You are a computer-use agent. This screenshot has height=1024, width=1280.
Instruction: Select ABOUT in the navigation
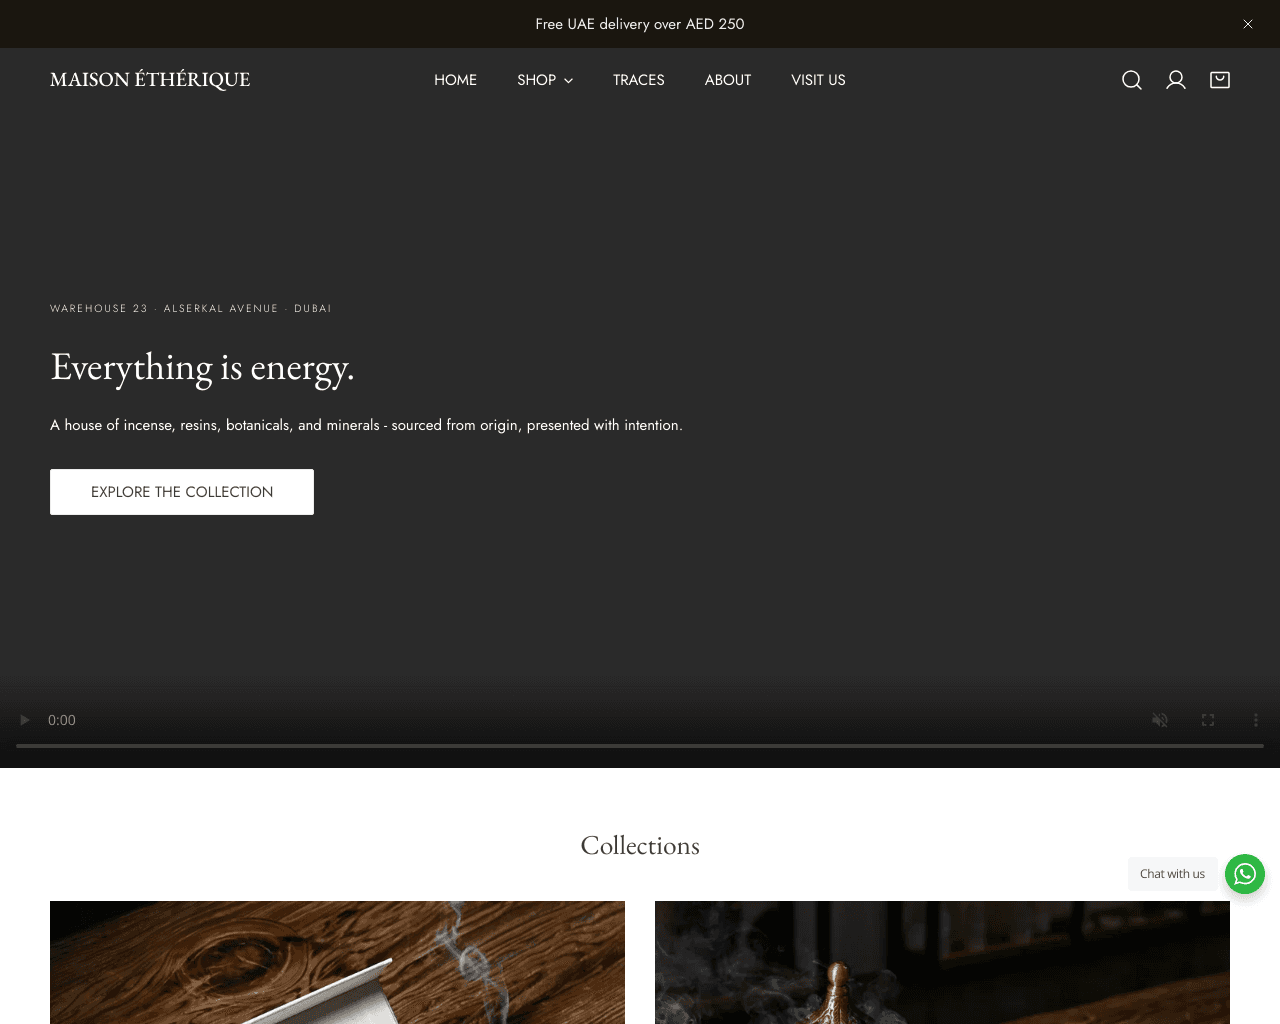click(x=727, y=79)
